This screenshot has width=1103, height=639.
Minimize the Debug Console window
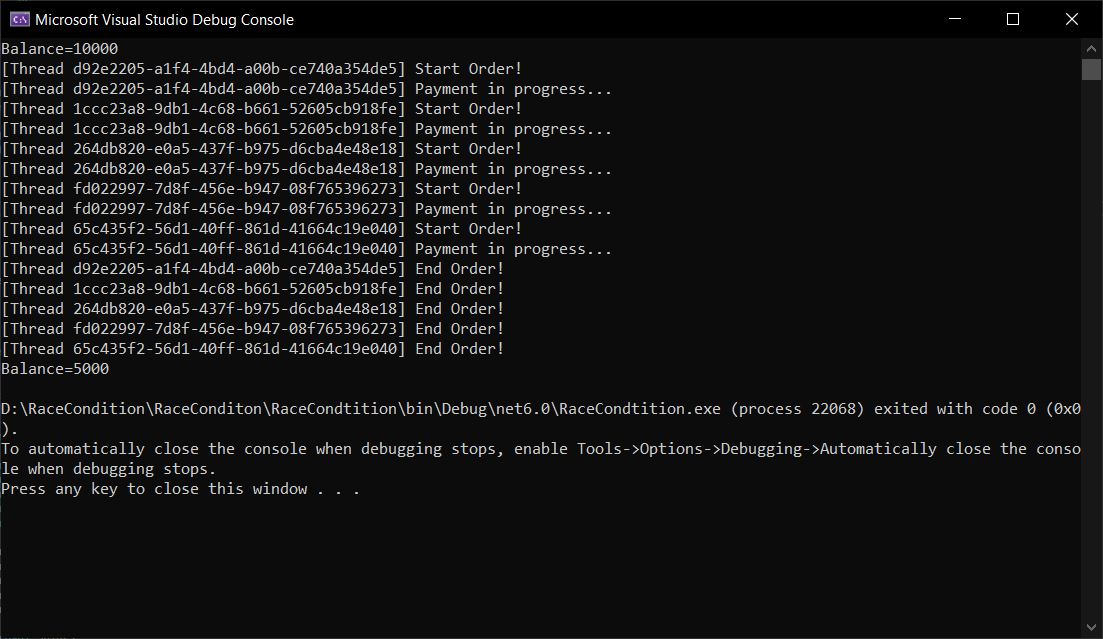(955, 19)
